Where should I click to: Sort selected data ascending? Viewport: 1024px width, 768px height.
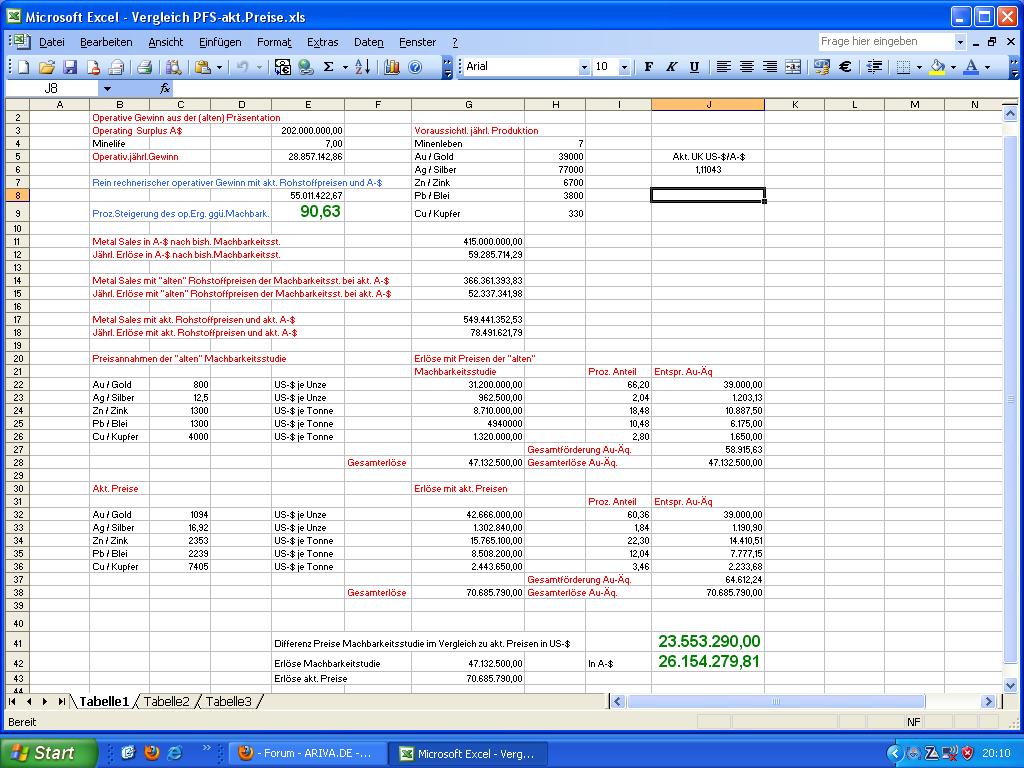pyautogui.click(x=361, y=67)
